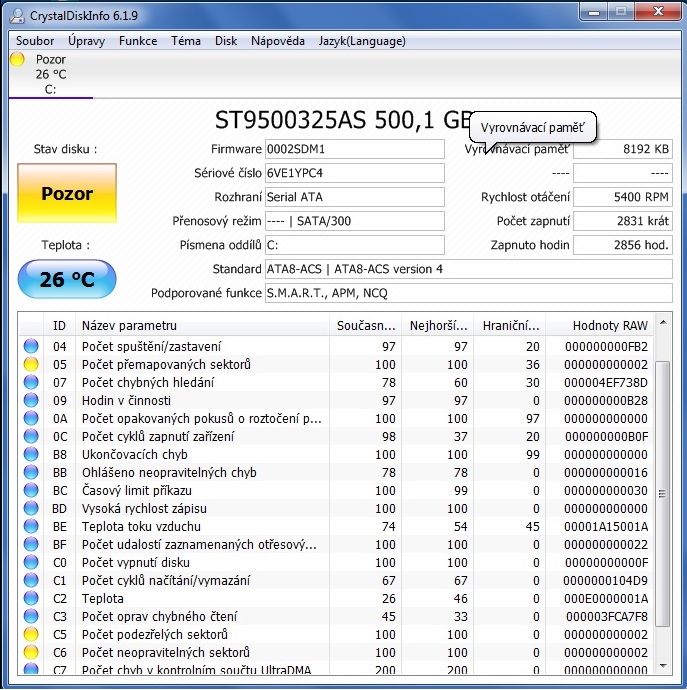Image resolution: width=687 pixels, height=690 pixels.
Task: Click yellow status icon of row 05
Action: pos(31,364)
